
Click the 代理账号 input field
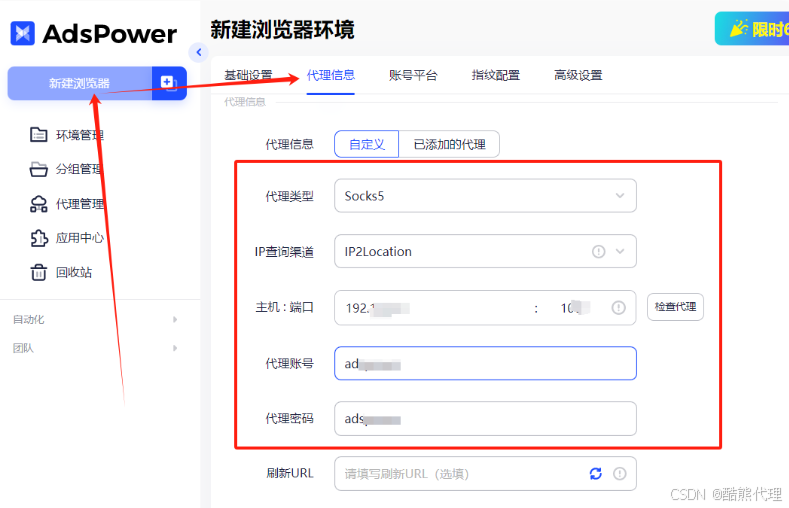(485, 364)
